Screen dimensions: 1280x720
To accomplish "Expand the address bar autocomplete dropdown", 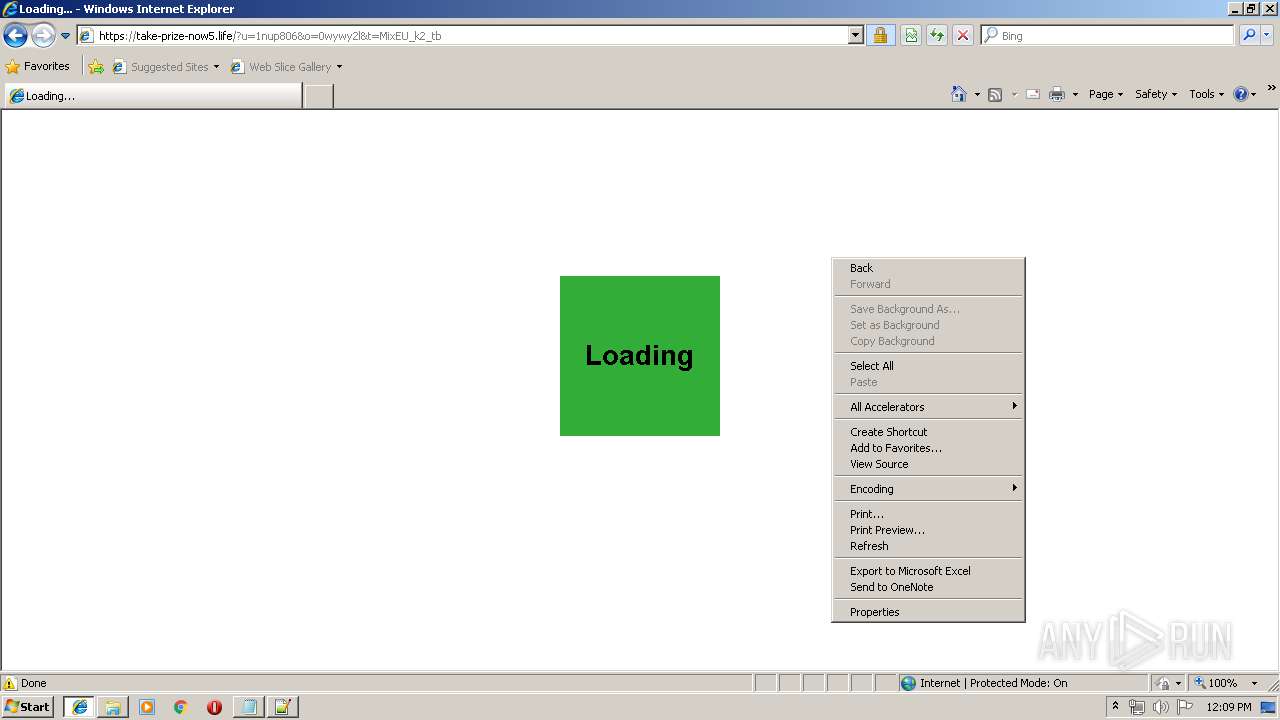I will click(x=856, y=36).
